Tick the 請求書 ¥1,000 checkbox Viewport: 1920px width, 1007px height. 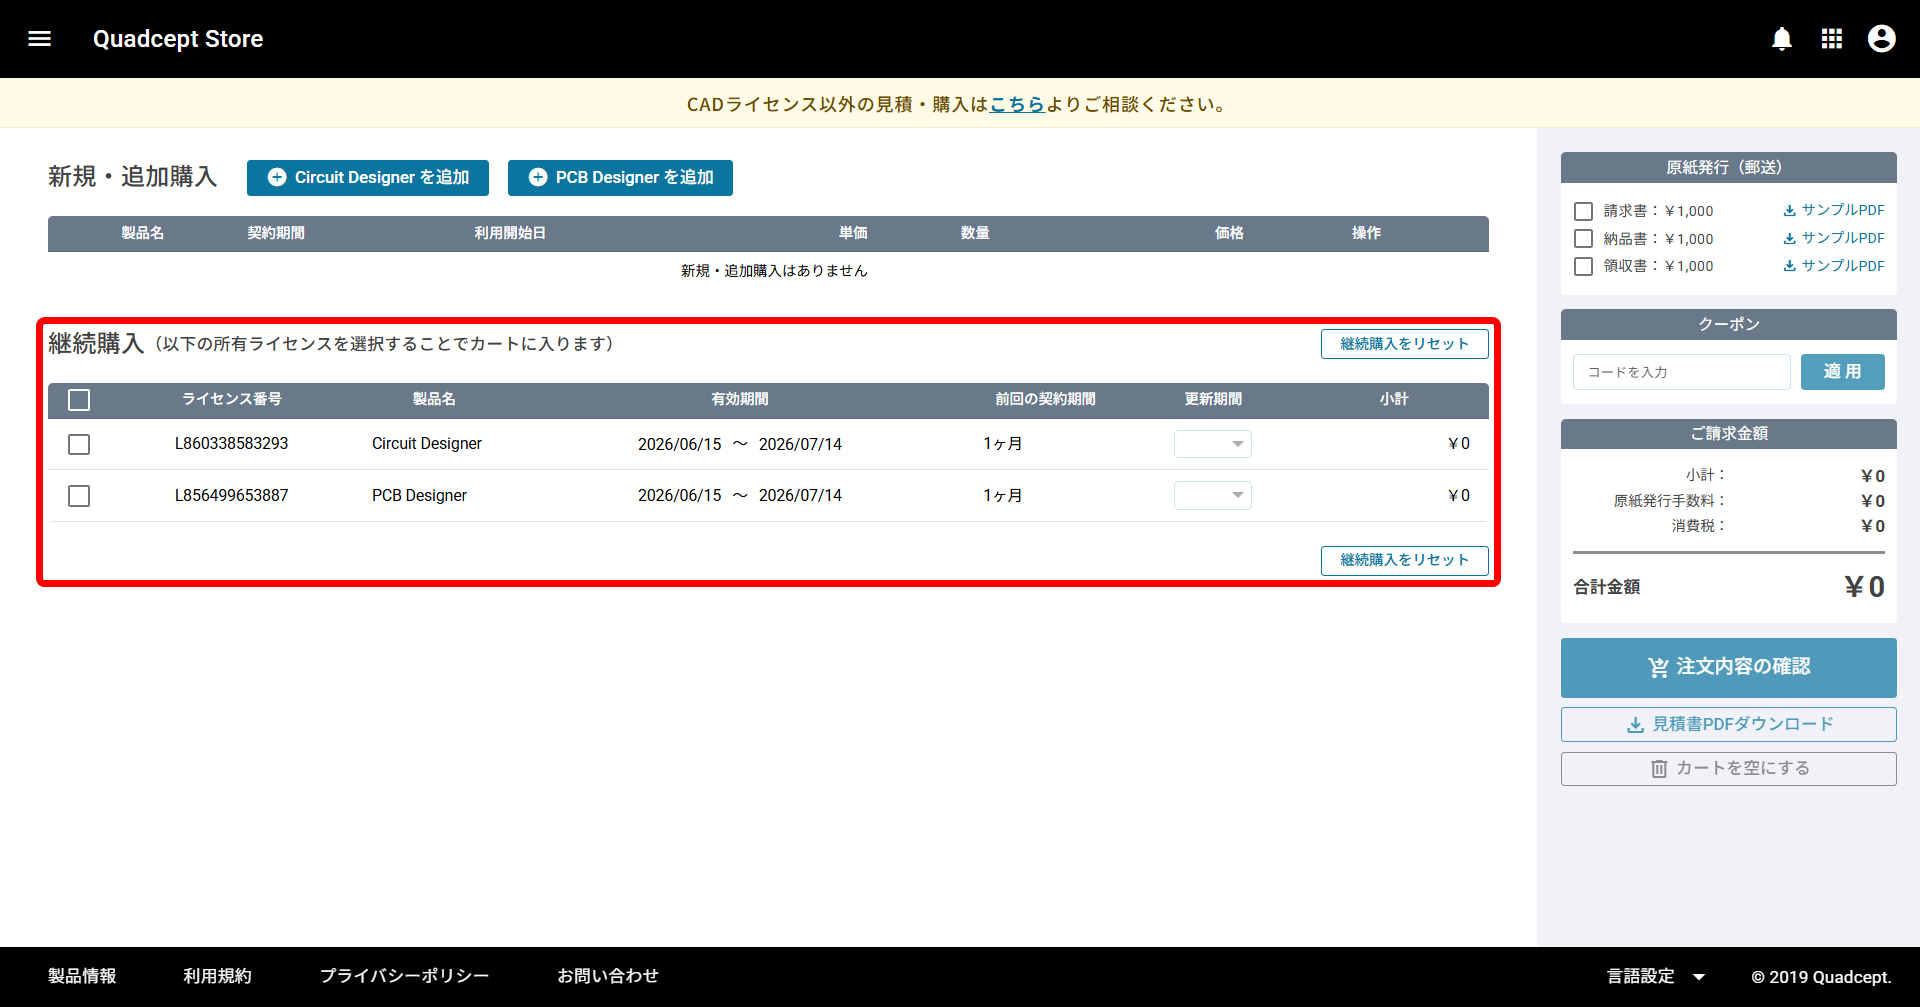pyautogui.click(x=1584, y=211)
